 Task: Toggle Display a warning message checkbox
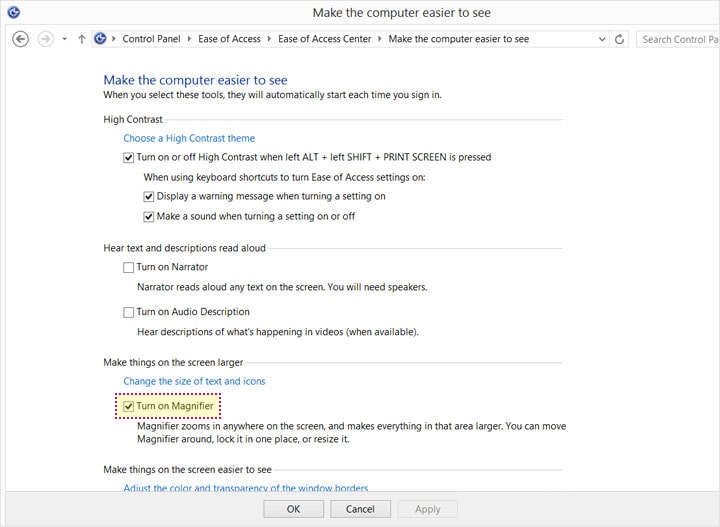pos(148,196)
